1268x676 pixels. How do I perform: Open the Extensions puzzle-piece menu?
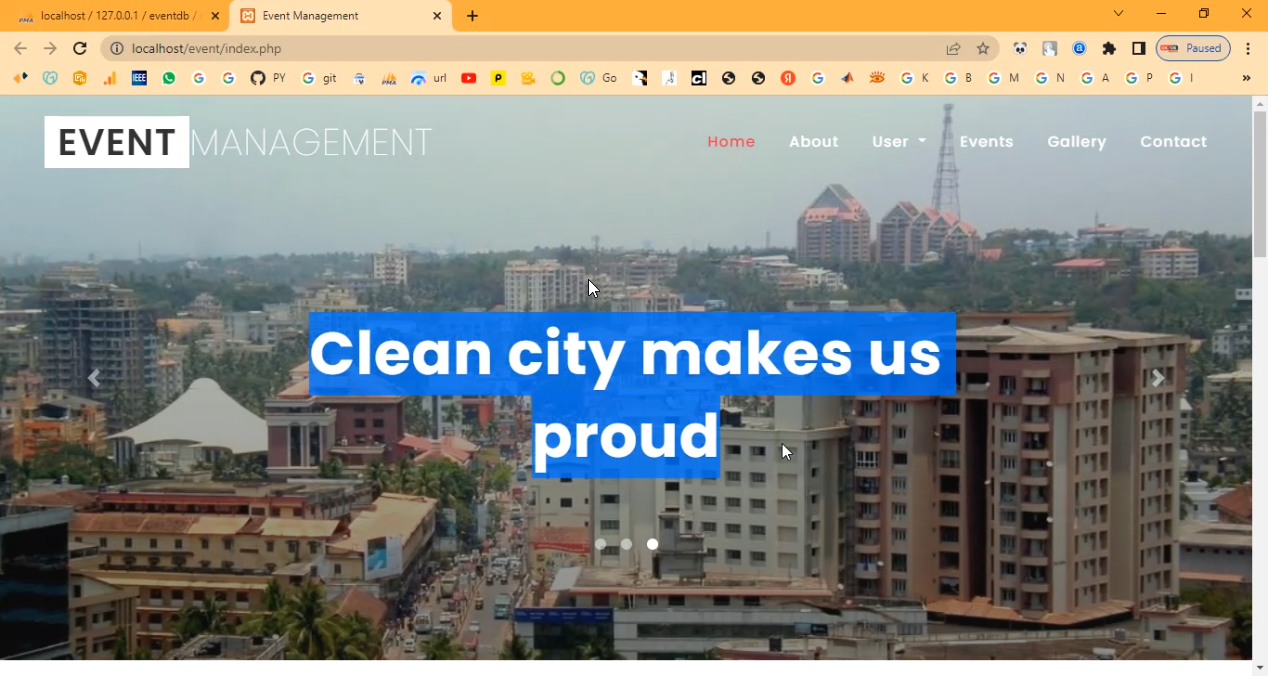(1109, 48)
